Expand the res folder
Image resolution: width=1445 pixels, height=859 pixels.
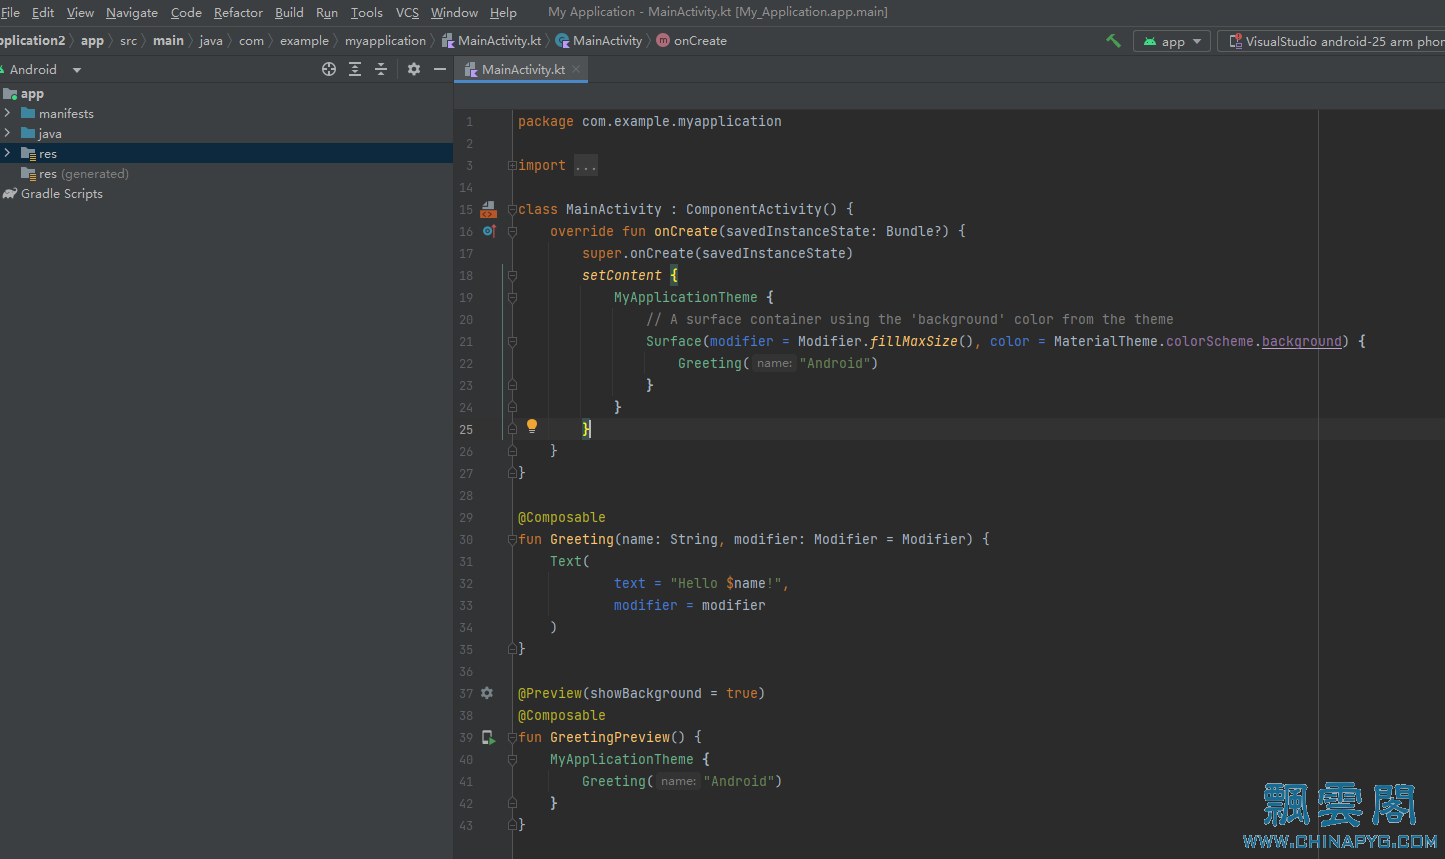click(7, 153)
